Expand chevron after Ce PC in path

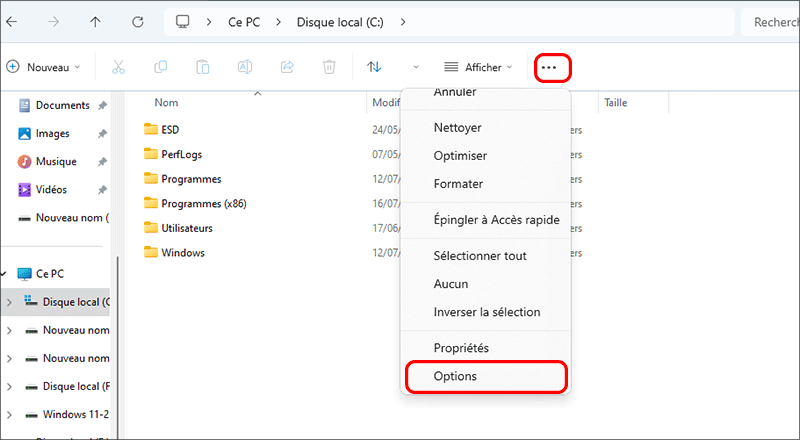[x=279, y=22]
